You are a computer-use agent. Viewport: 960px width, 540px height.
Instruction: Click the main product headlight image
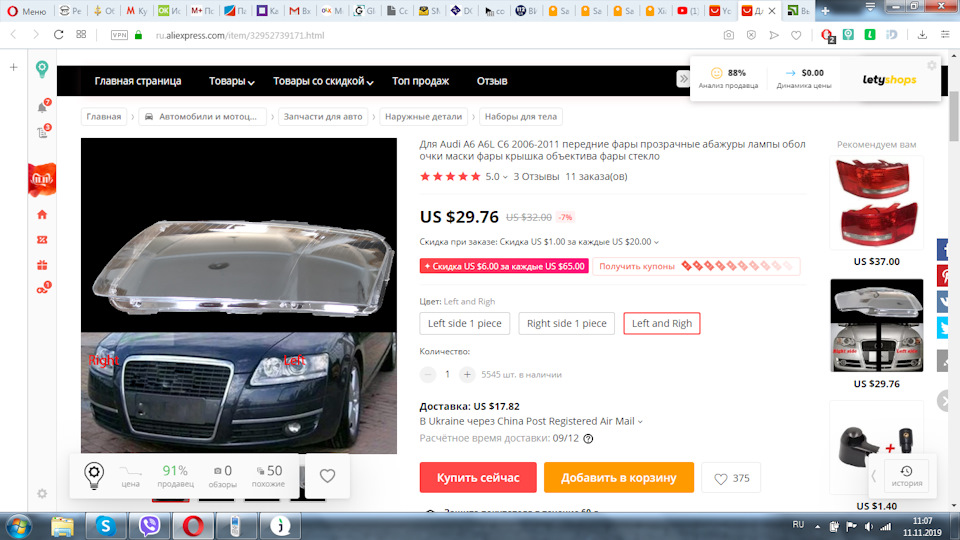tap(239, 296)
